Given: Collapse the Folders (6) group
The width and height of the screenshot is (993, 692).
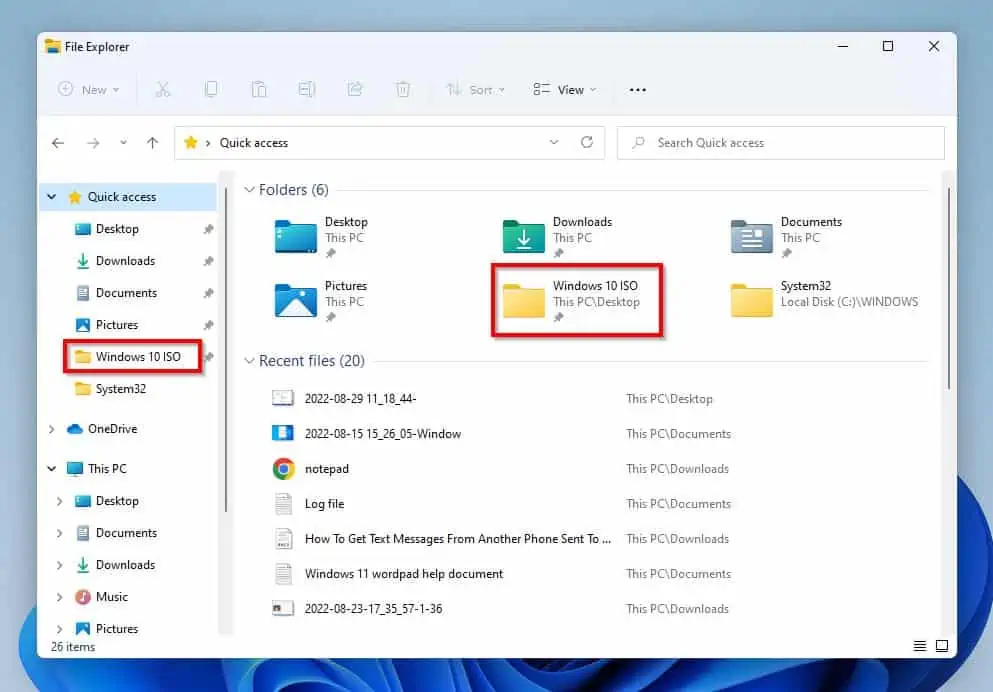Looking at the screenshot, I should click(250, 190).
